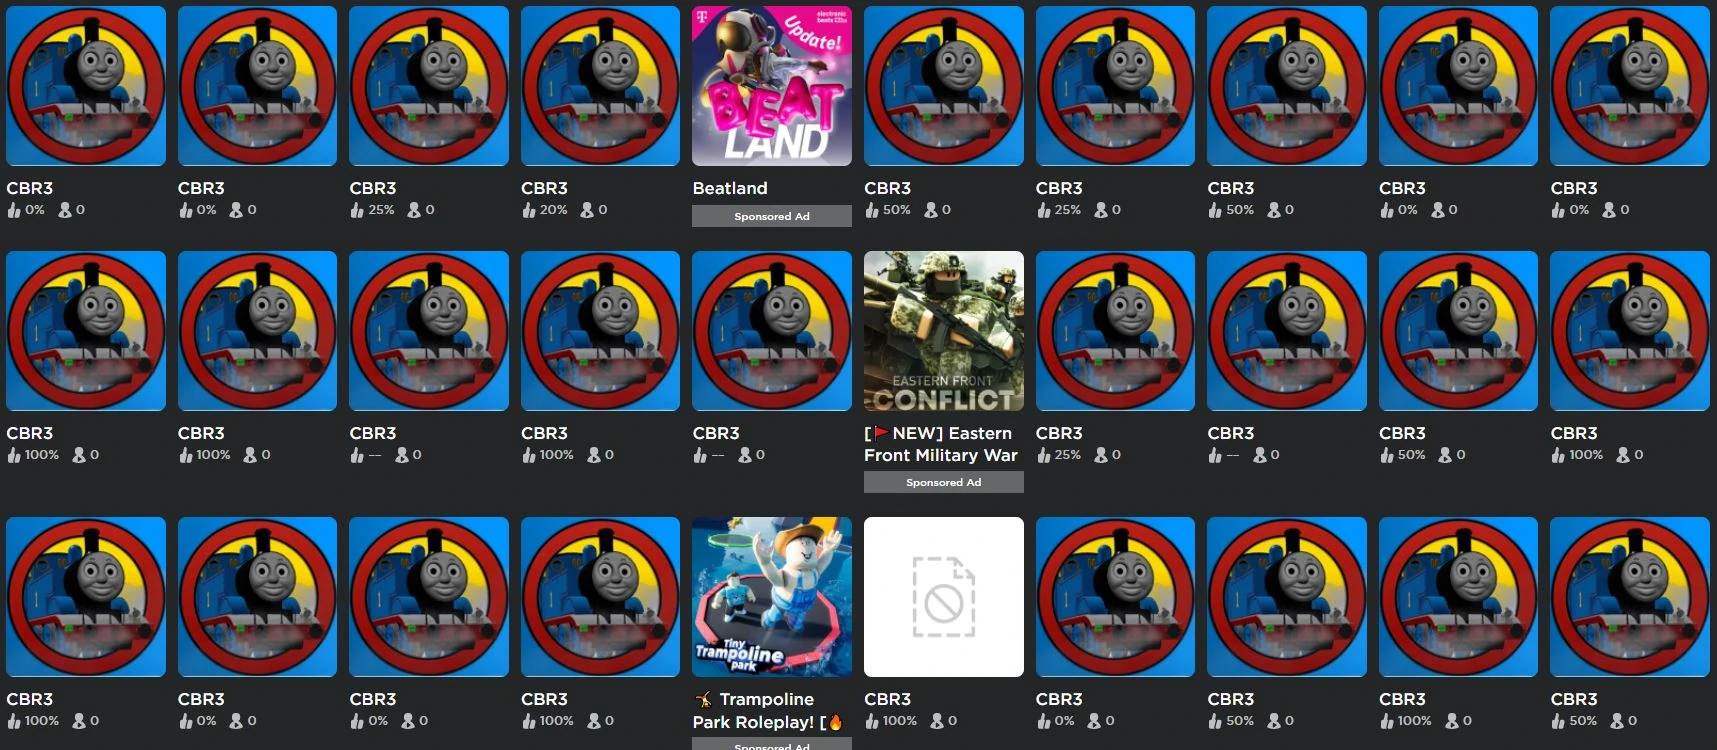Screen dimensions: 1717x750
Task: Click the Beatland game title
Action: coord(730,188)
